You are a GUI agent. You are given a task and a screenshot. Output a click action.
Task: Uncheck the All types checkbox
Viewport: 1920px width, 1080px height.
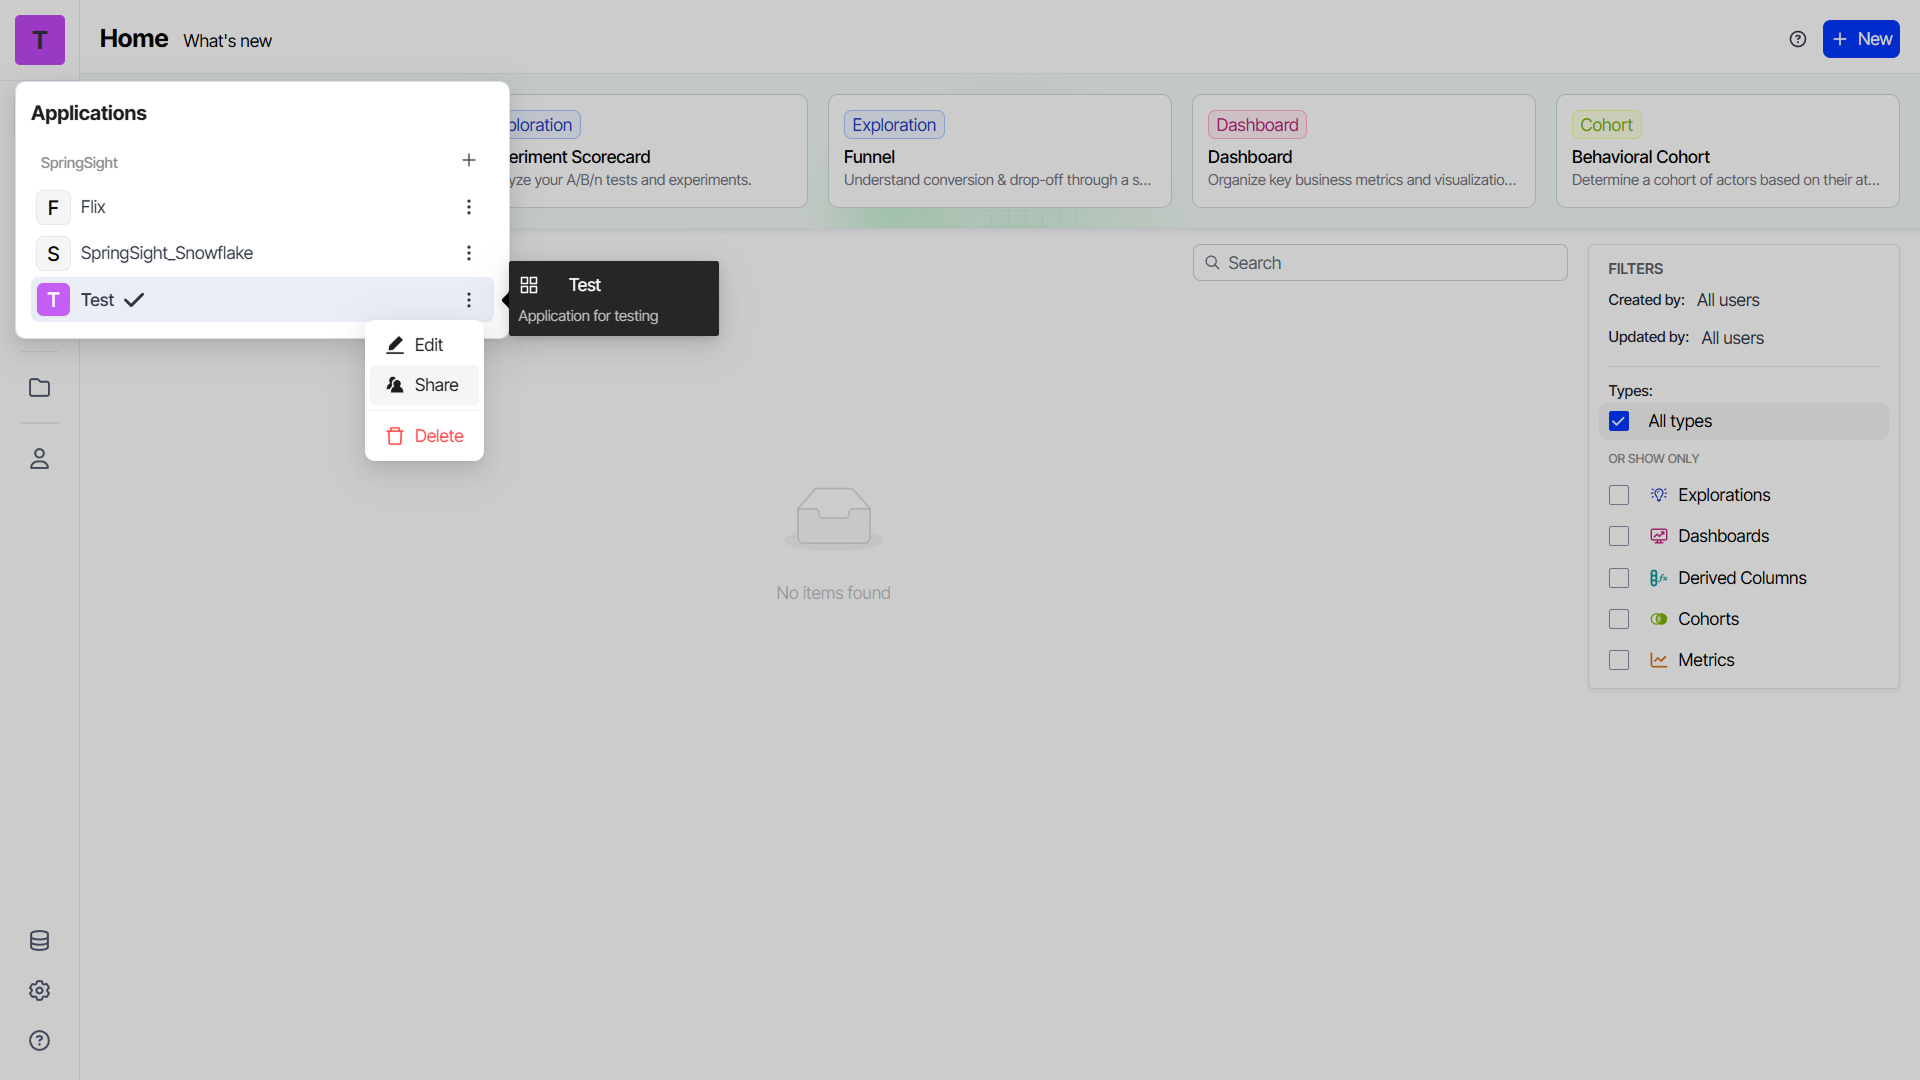point(1618,421)
